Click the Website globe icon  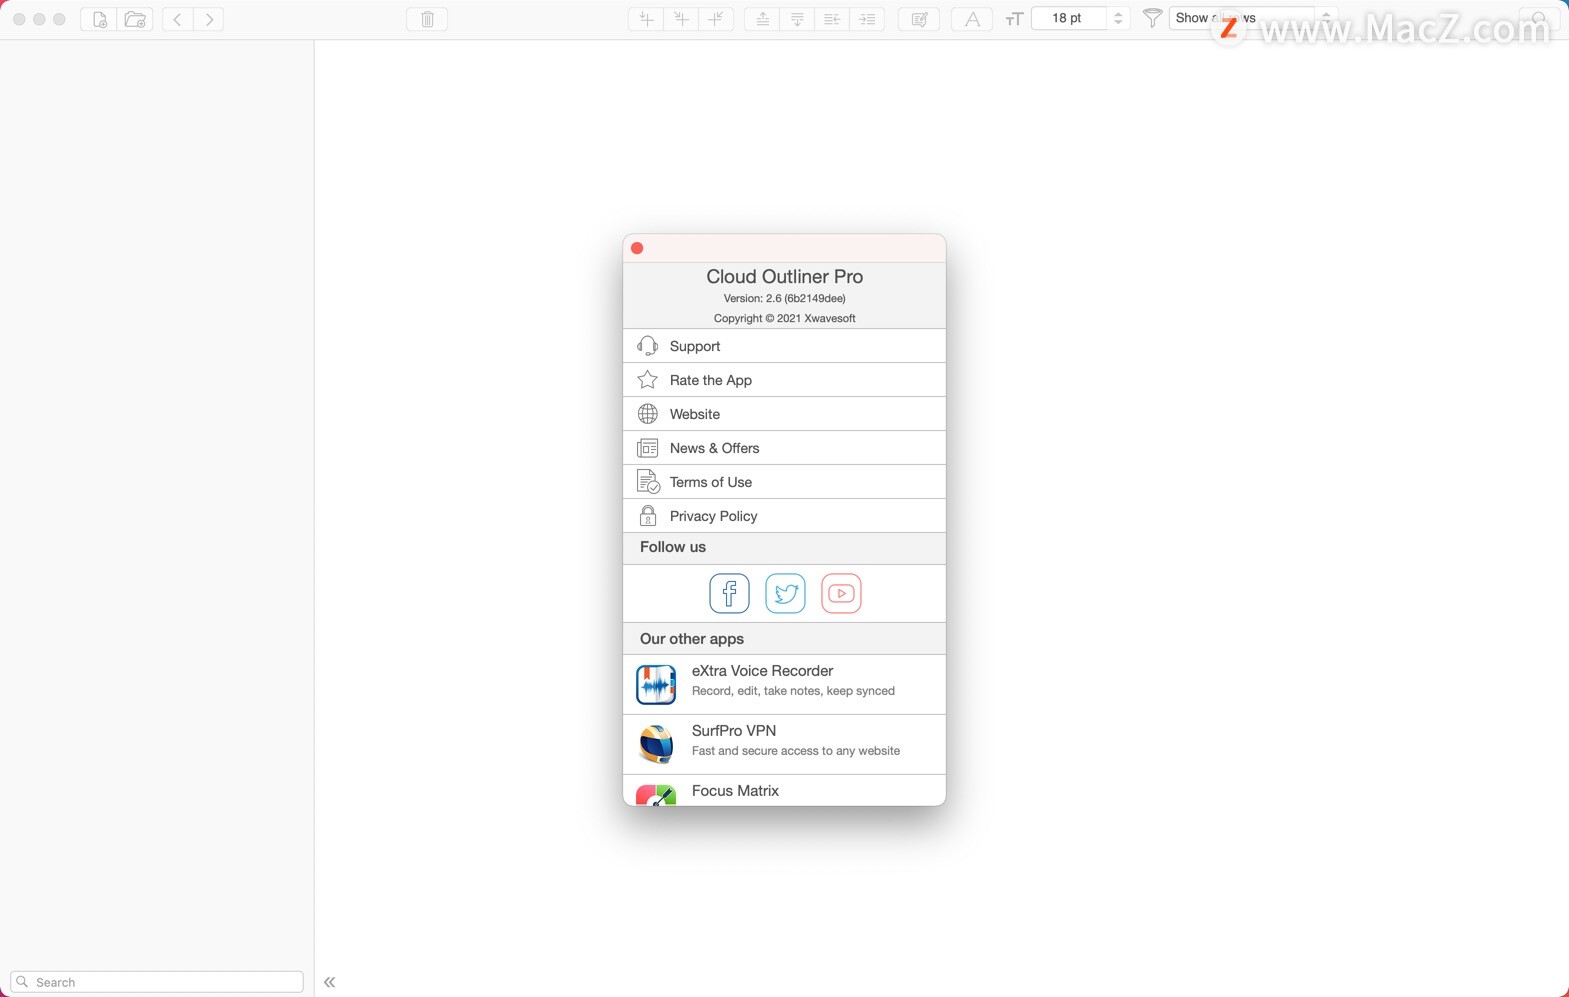pyautogui.click(x=648, y=414)
